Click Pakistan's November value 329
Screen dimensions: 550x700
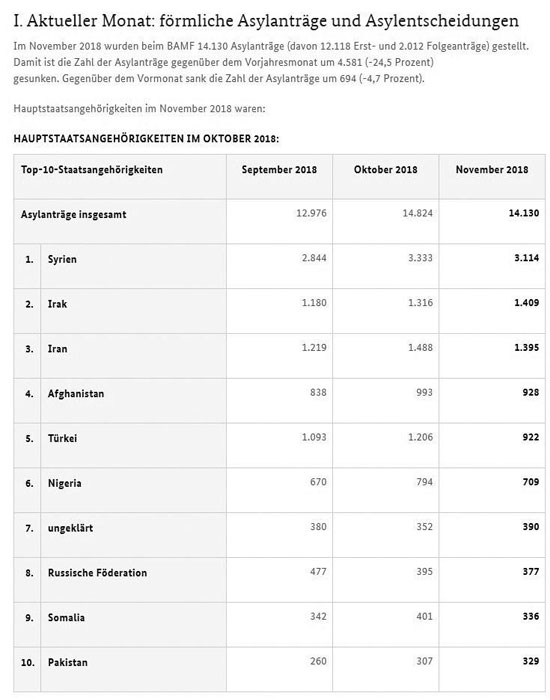point(531,661)
